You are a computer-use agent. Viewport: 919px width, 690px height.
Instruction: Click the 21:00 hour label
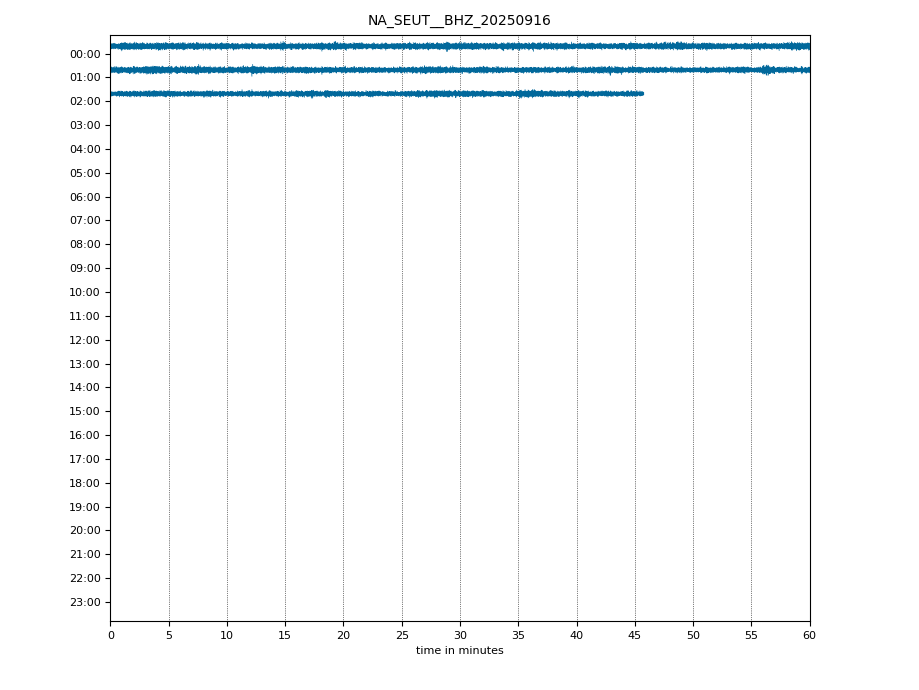coord(85,555)
